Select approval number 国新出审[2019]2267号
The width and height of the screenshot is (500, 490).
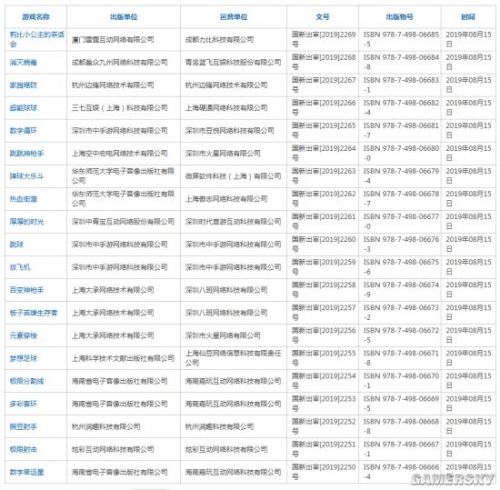click(324, 85)
